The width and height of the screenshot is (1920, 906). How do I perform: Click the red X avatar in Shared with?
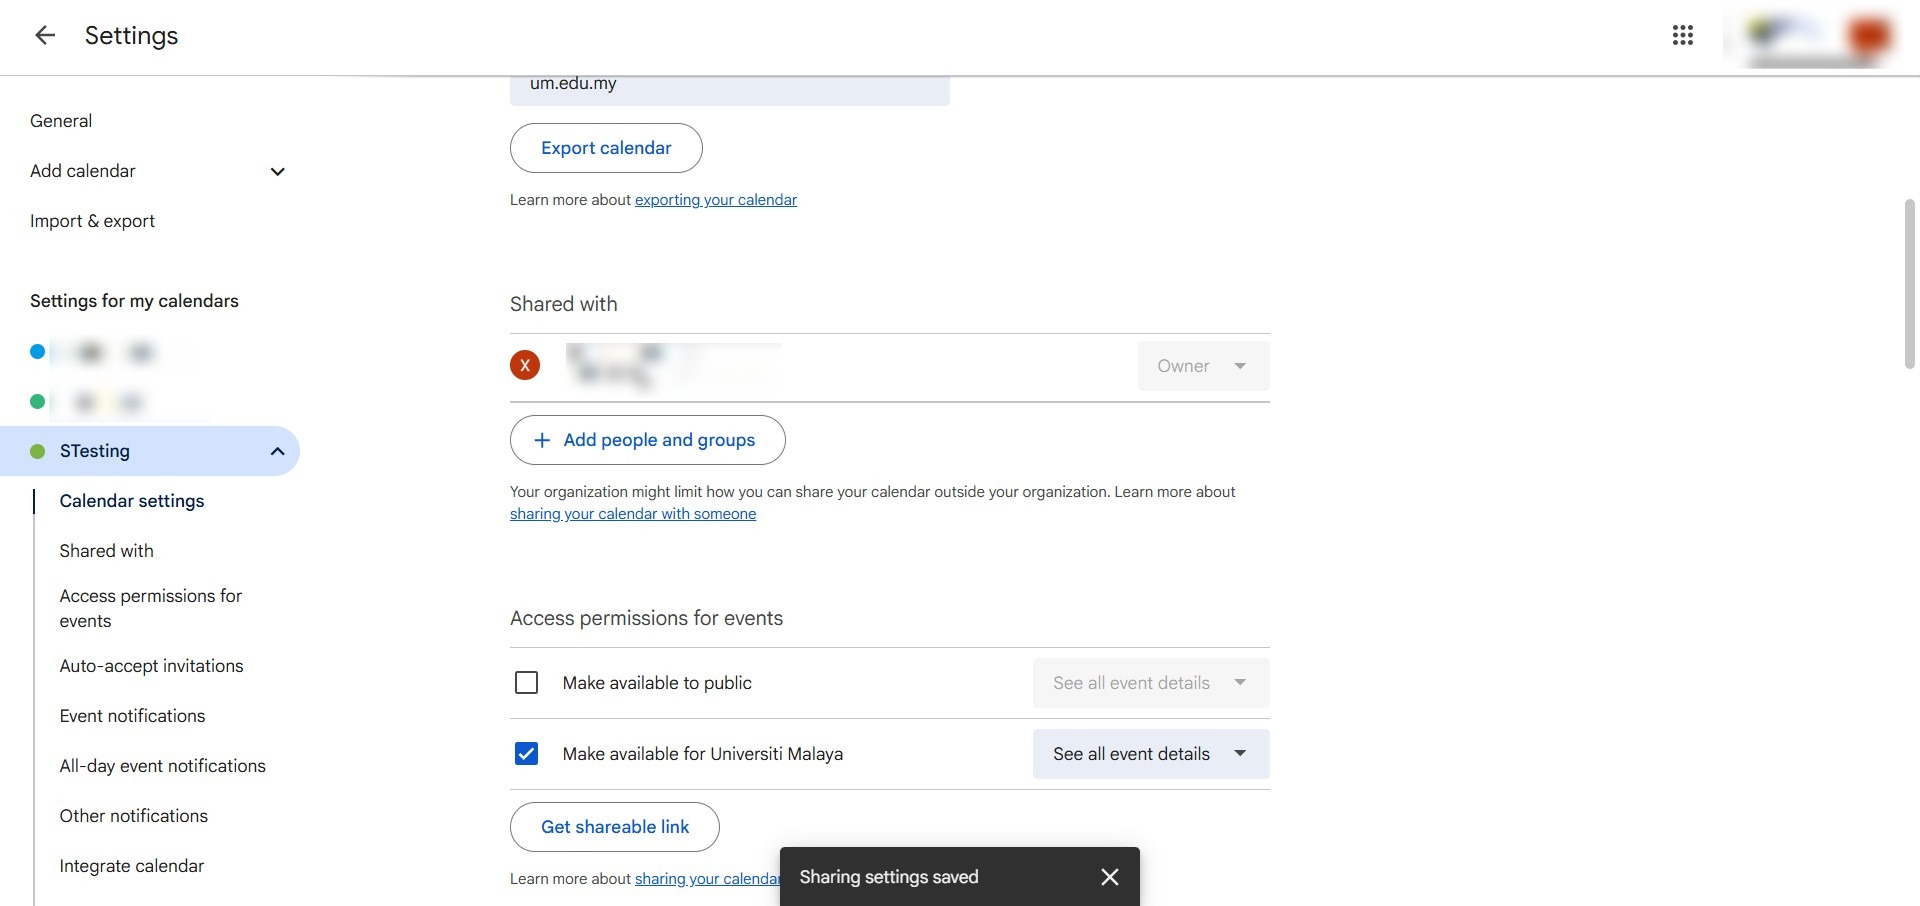pos(525,366)
